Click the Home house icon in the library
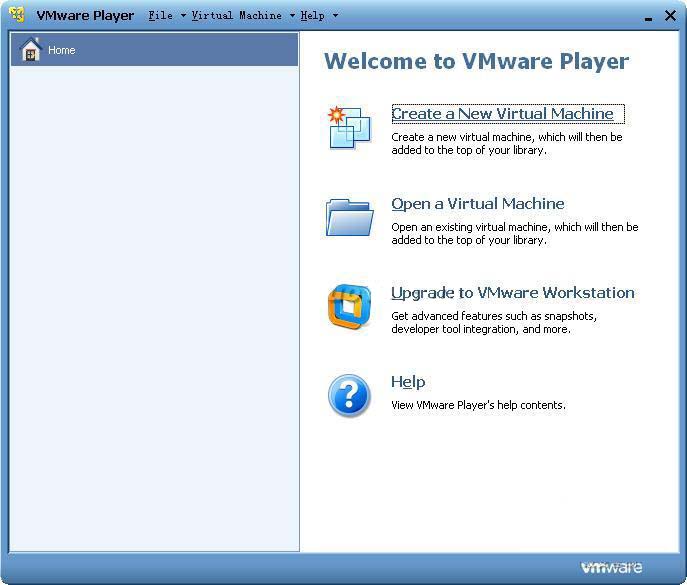The image size is (687, 585). pos(31,50)
